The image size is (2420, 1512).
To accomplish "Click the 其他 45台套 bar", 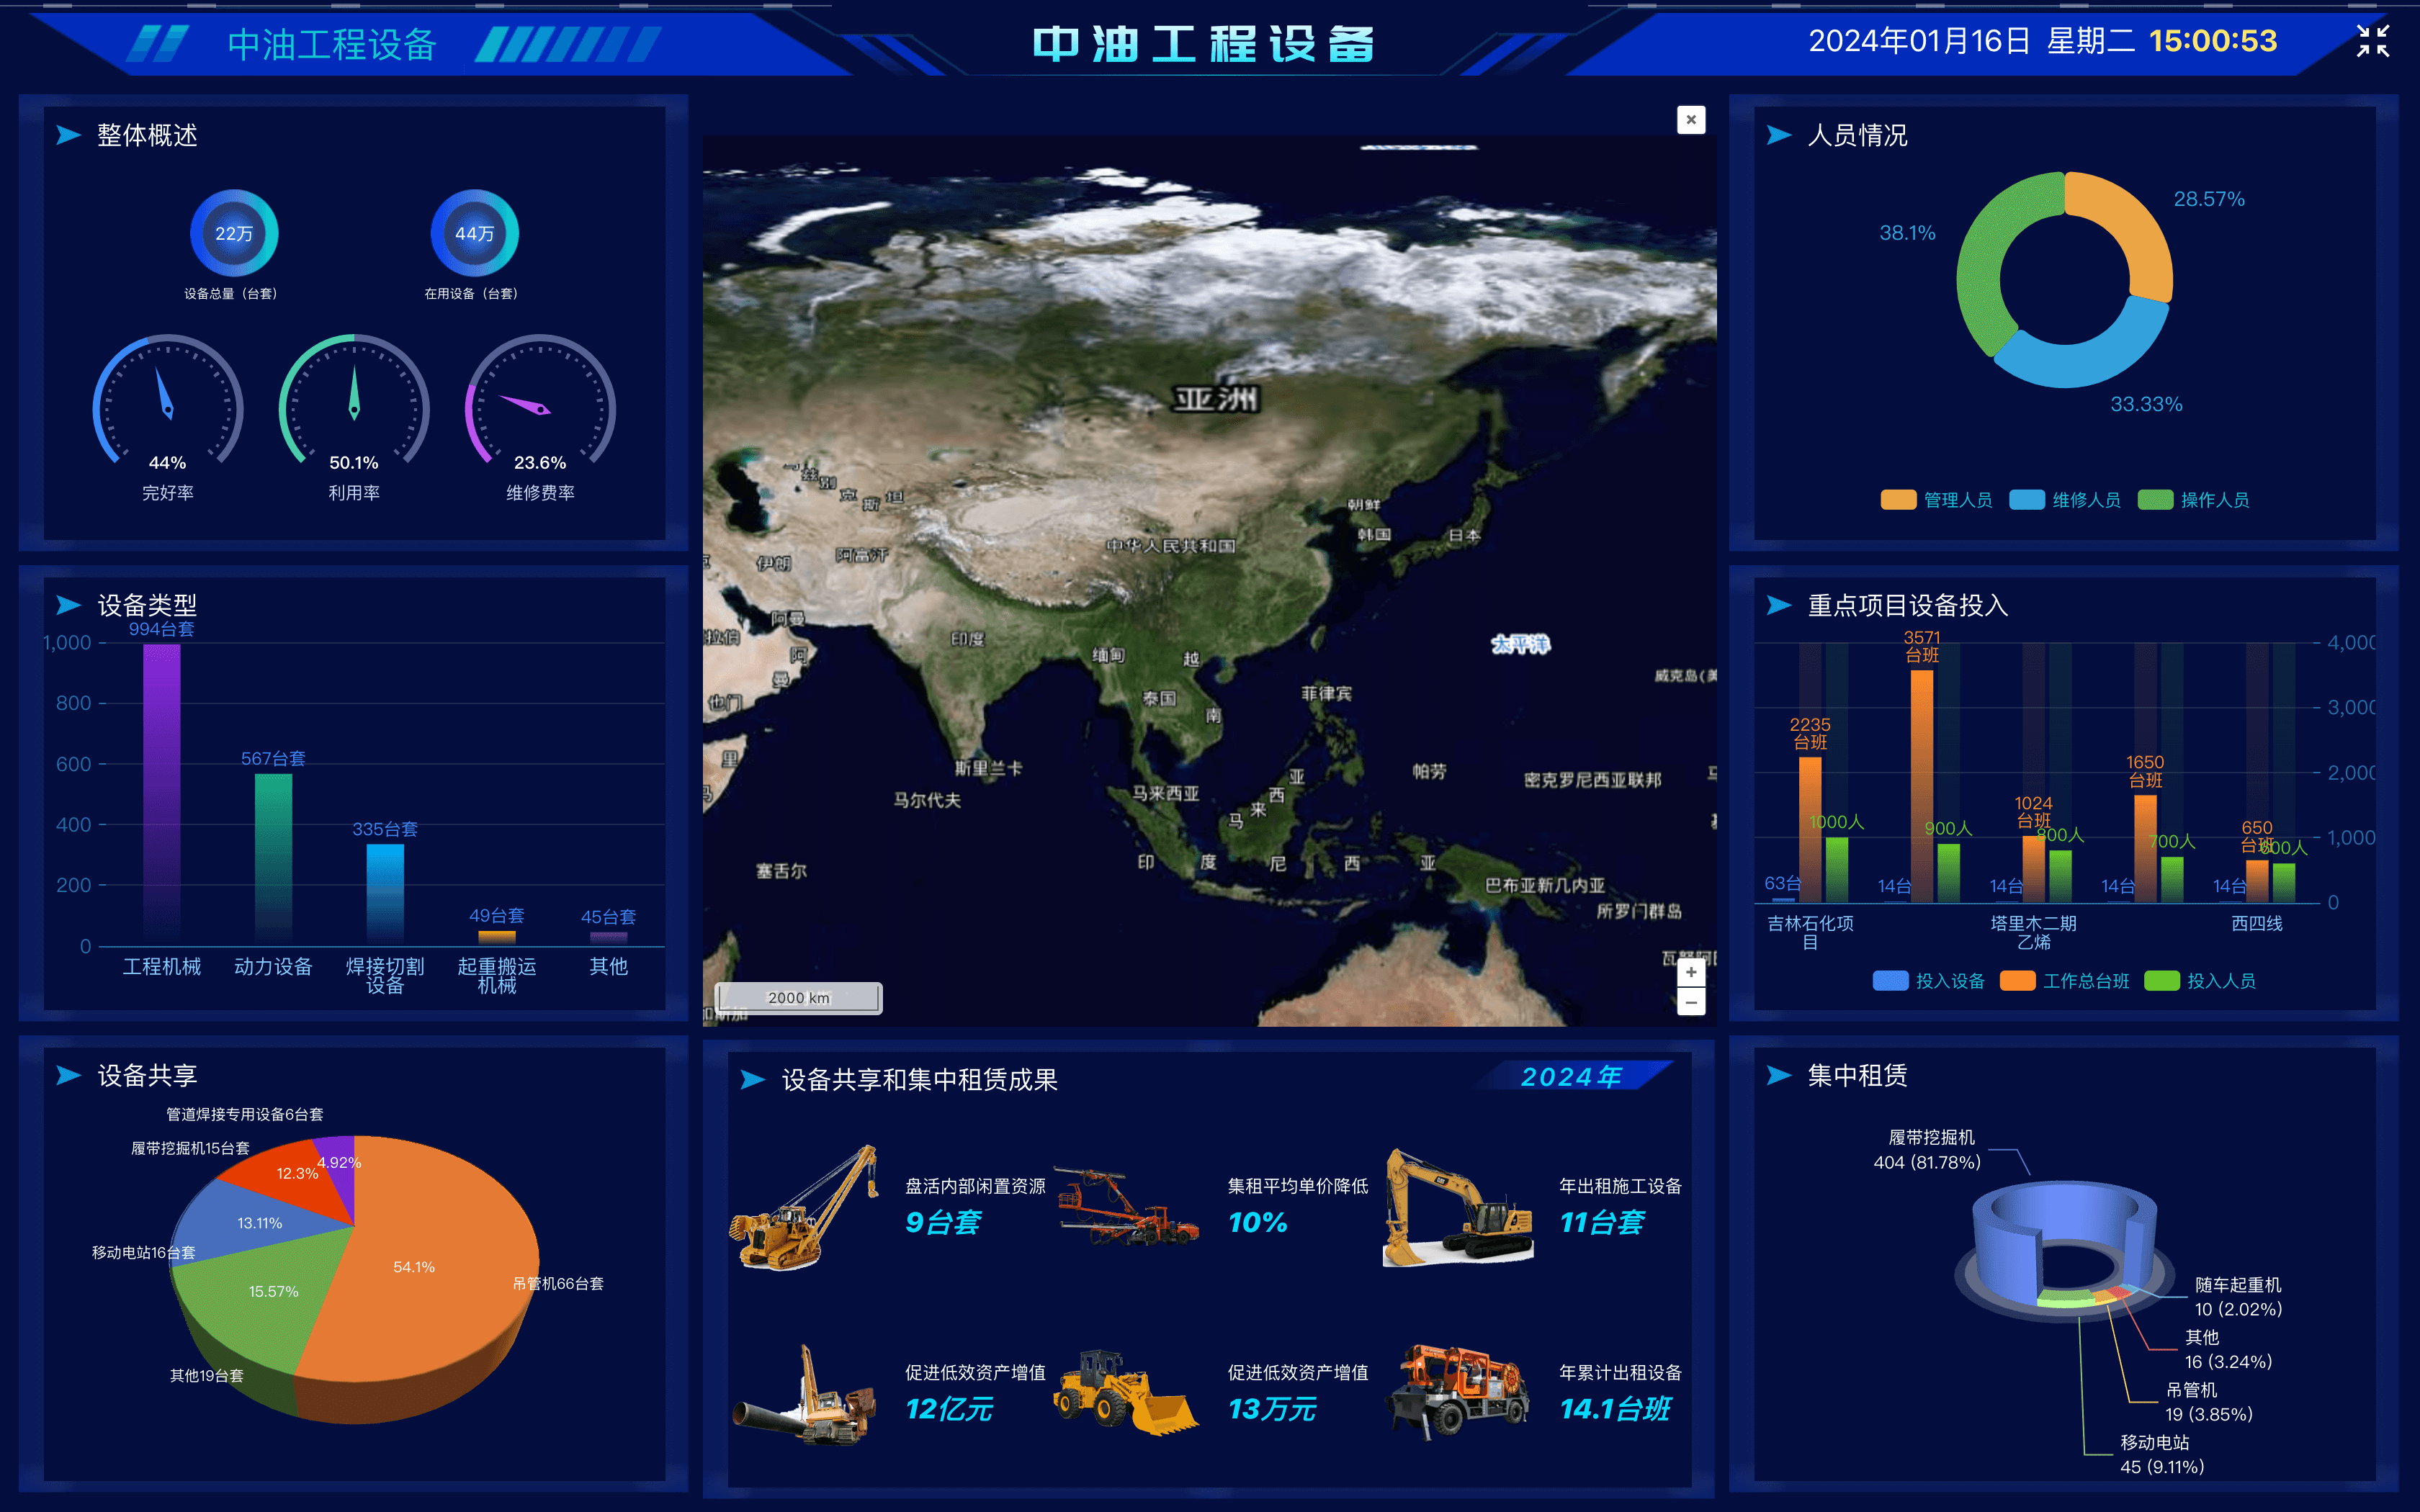I will pyautogui.click(x=608, y=939).
